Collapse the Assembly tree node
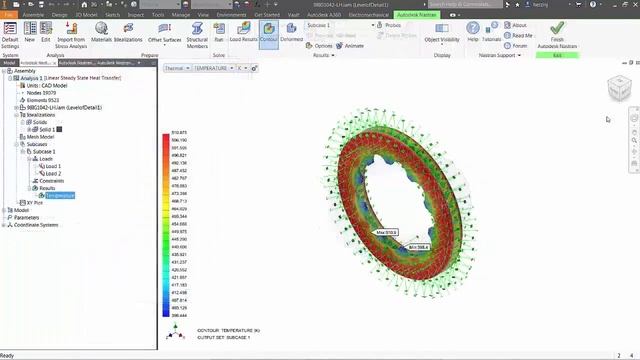Viewport: 640px width, 360px height. coord(4,71)
